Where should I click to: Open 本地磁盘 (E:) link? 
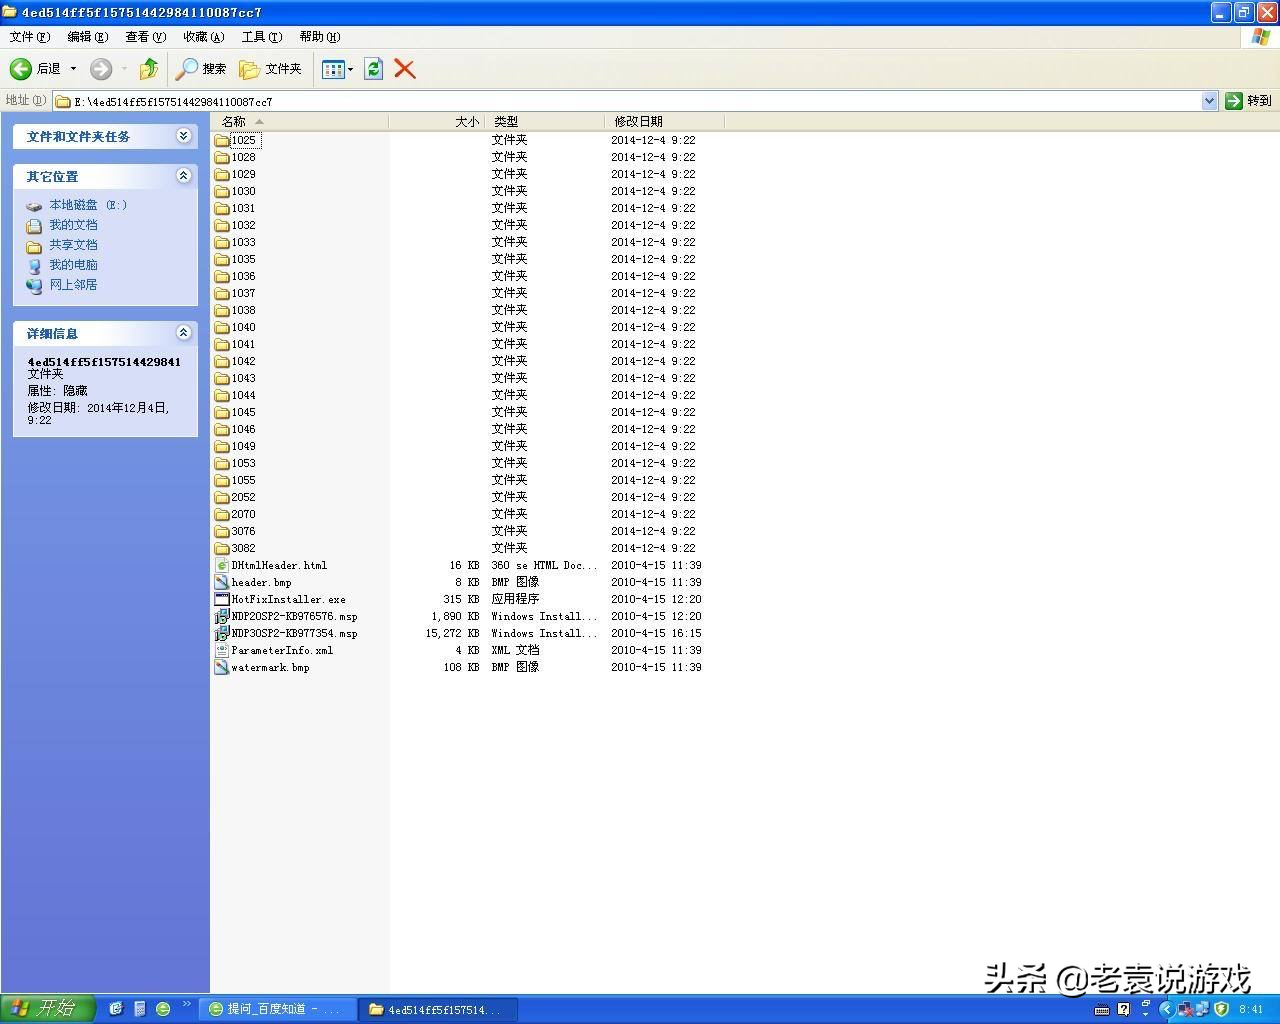tap(88, 205)
